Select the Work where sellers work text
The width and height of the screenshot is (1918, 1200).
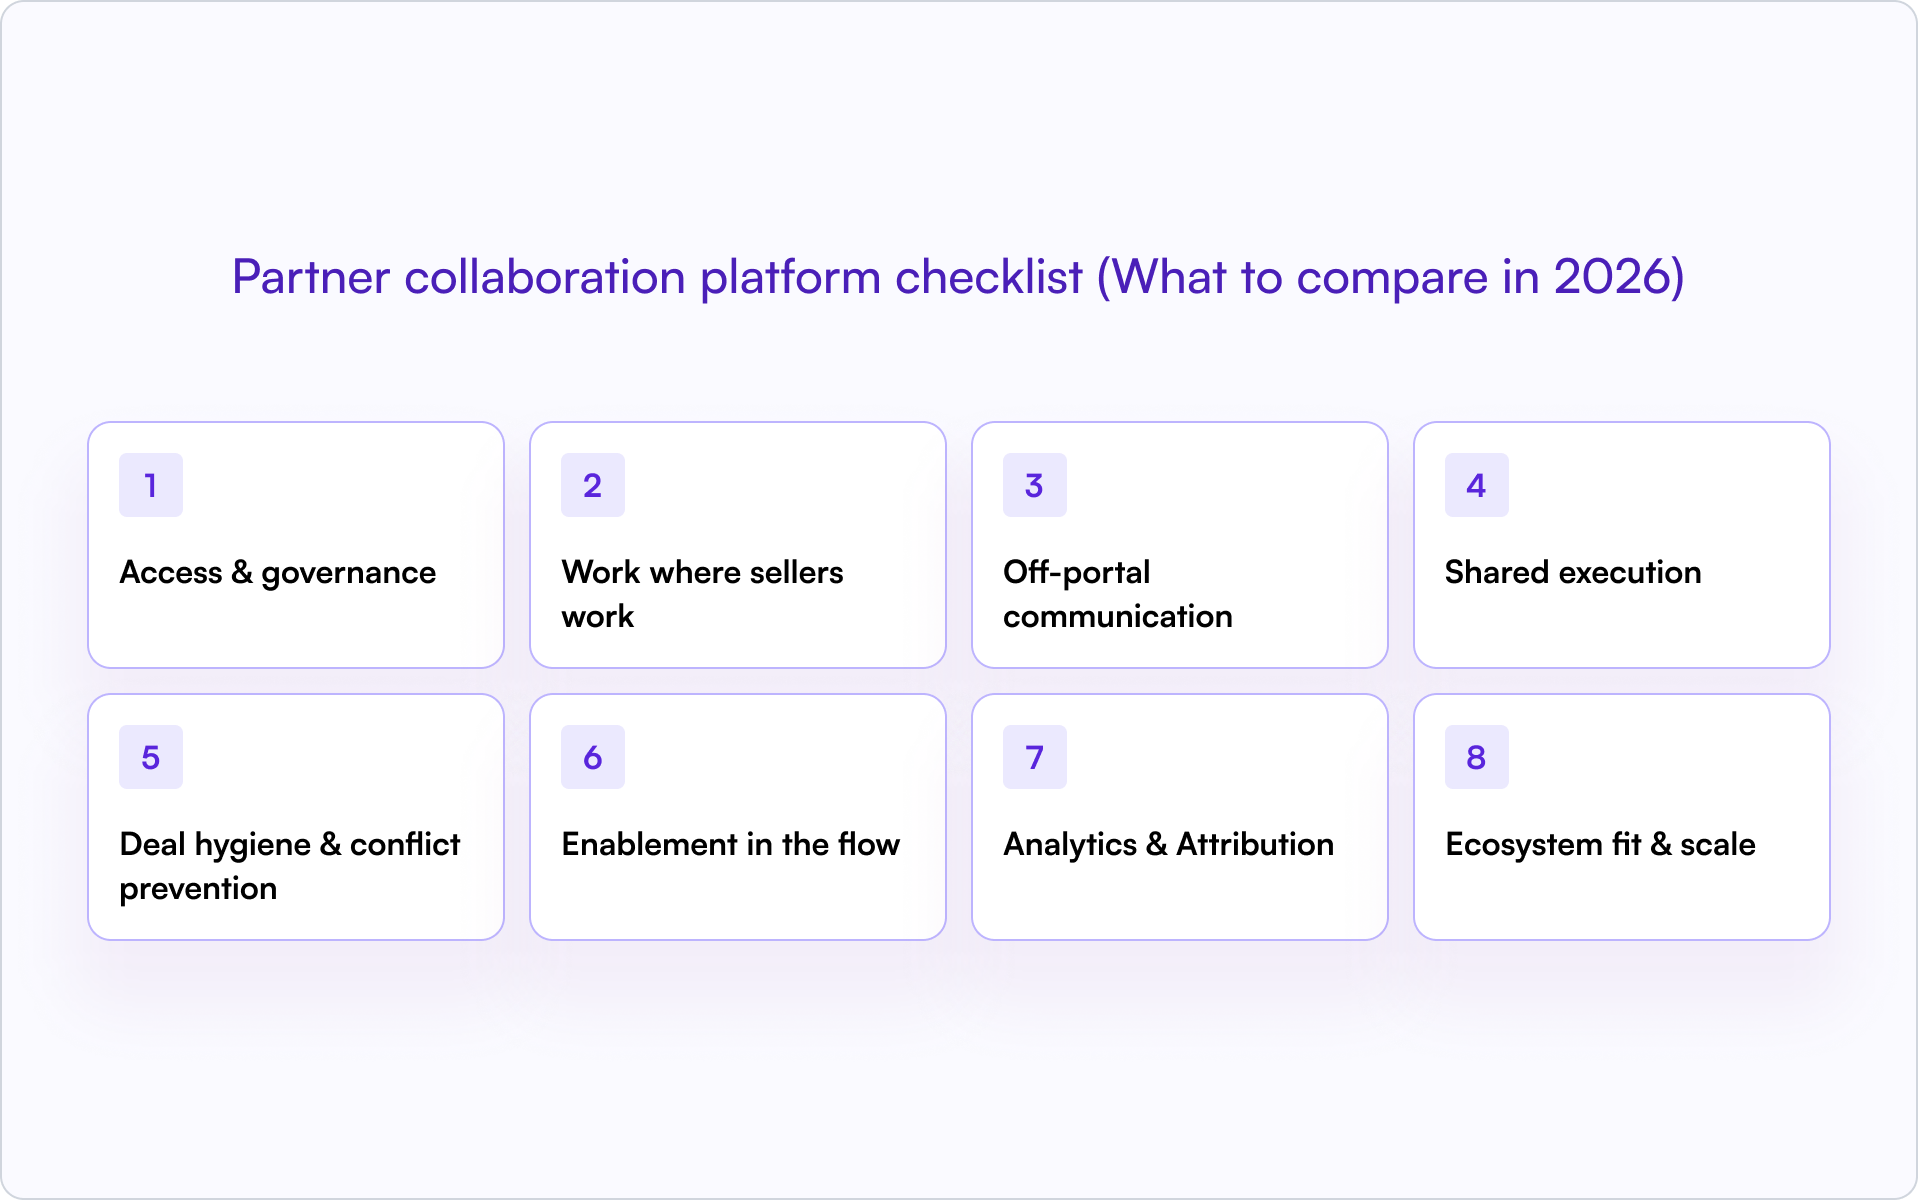point(702,594)
